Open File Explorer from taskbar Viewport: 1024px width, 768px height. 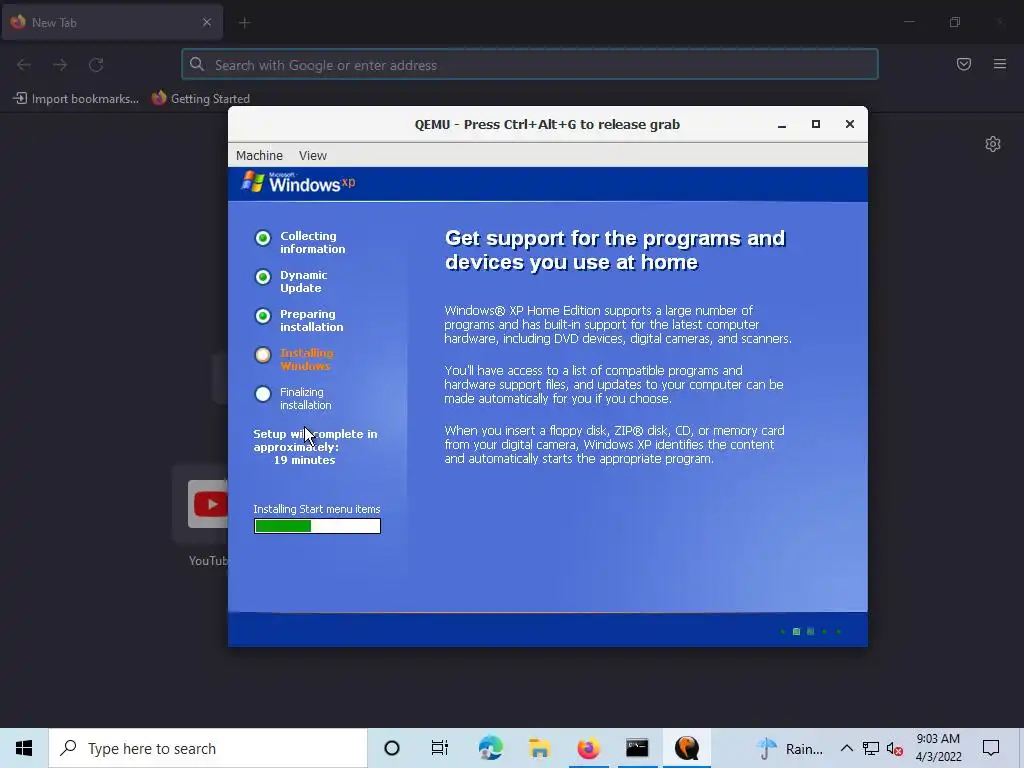(539, 748)
